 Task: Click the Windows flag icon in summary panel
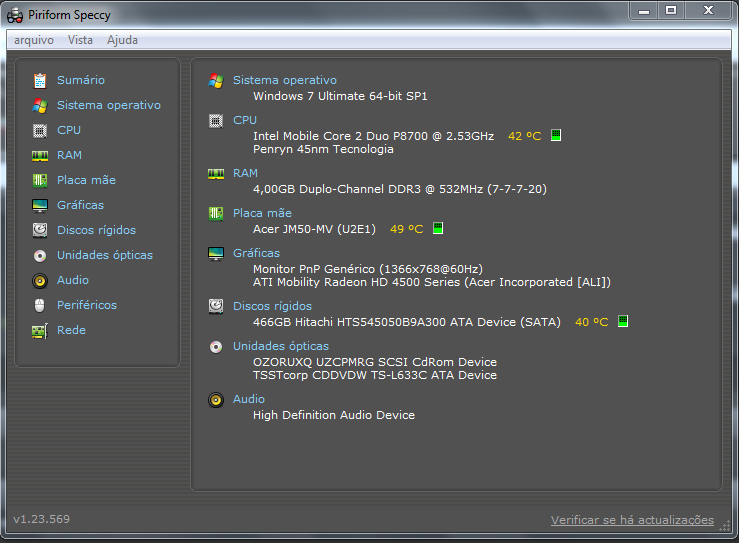click(x=216, y=81)
